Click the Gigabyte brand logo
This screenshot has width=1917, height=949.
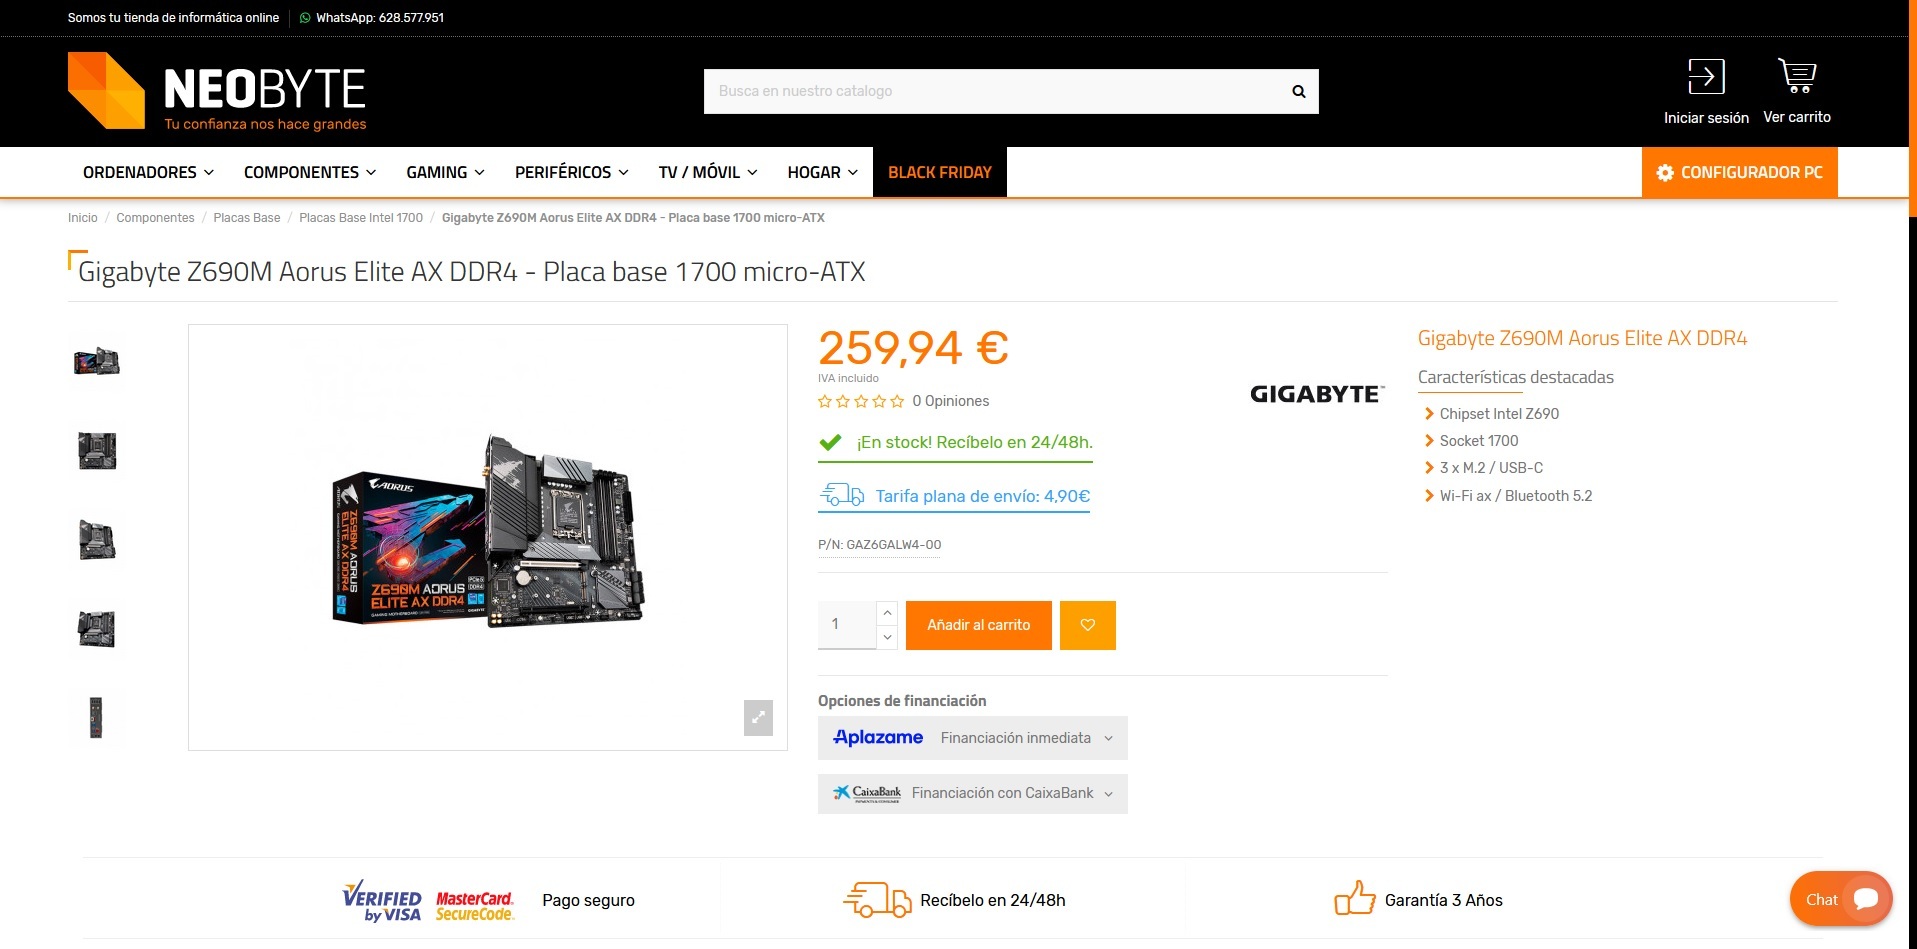(1317, 394)
